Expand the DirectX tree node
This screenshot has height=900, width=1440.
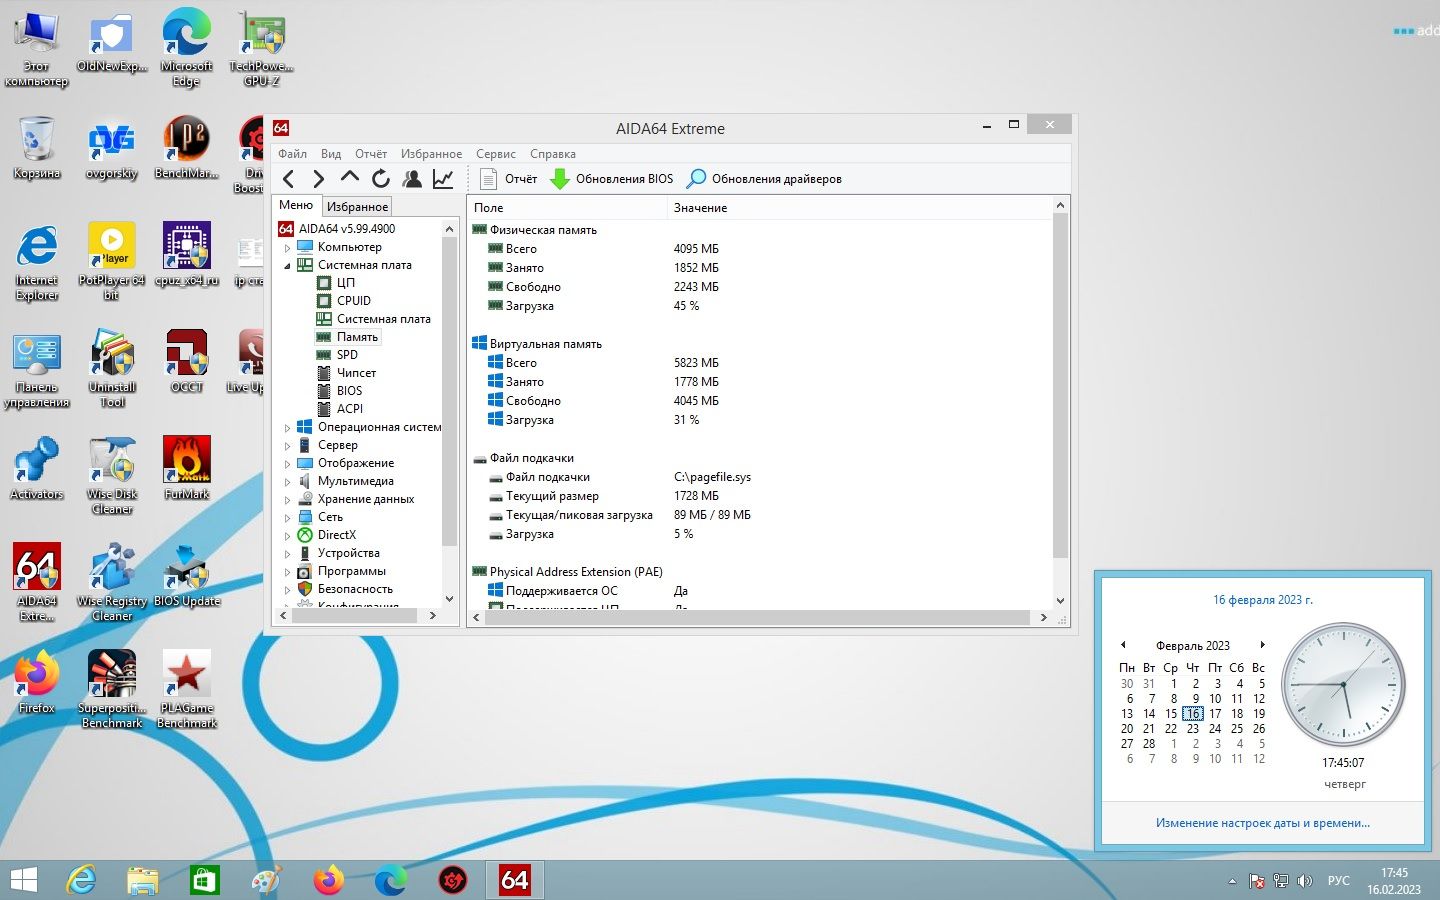point(287,535)
